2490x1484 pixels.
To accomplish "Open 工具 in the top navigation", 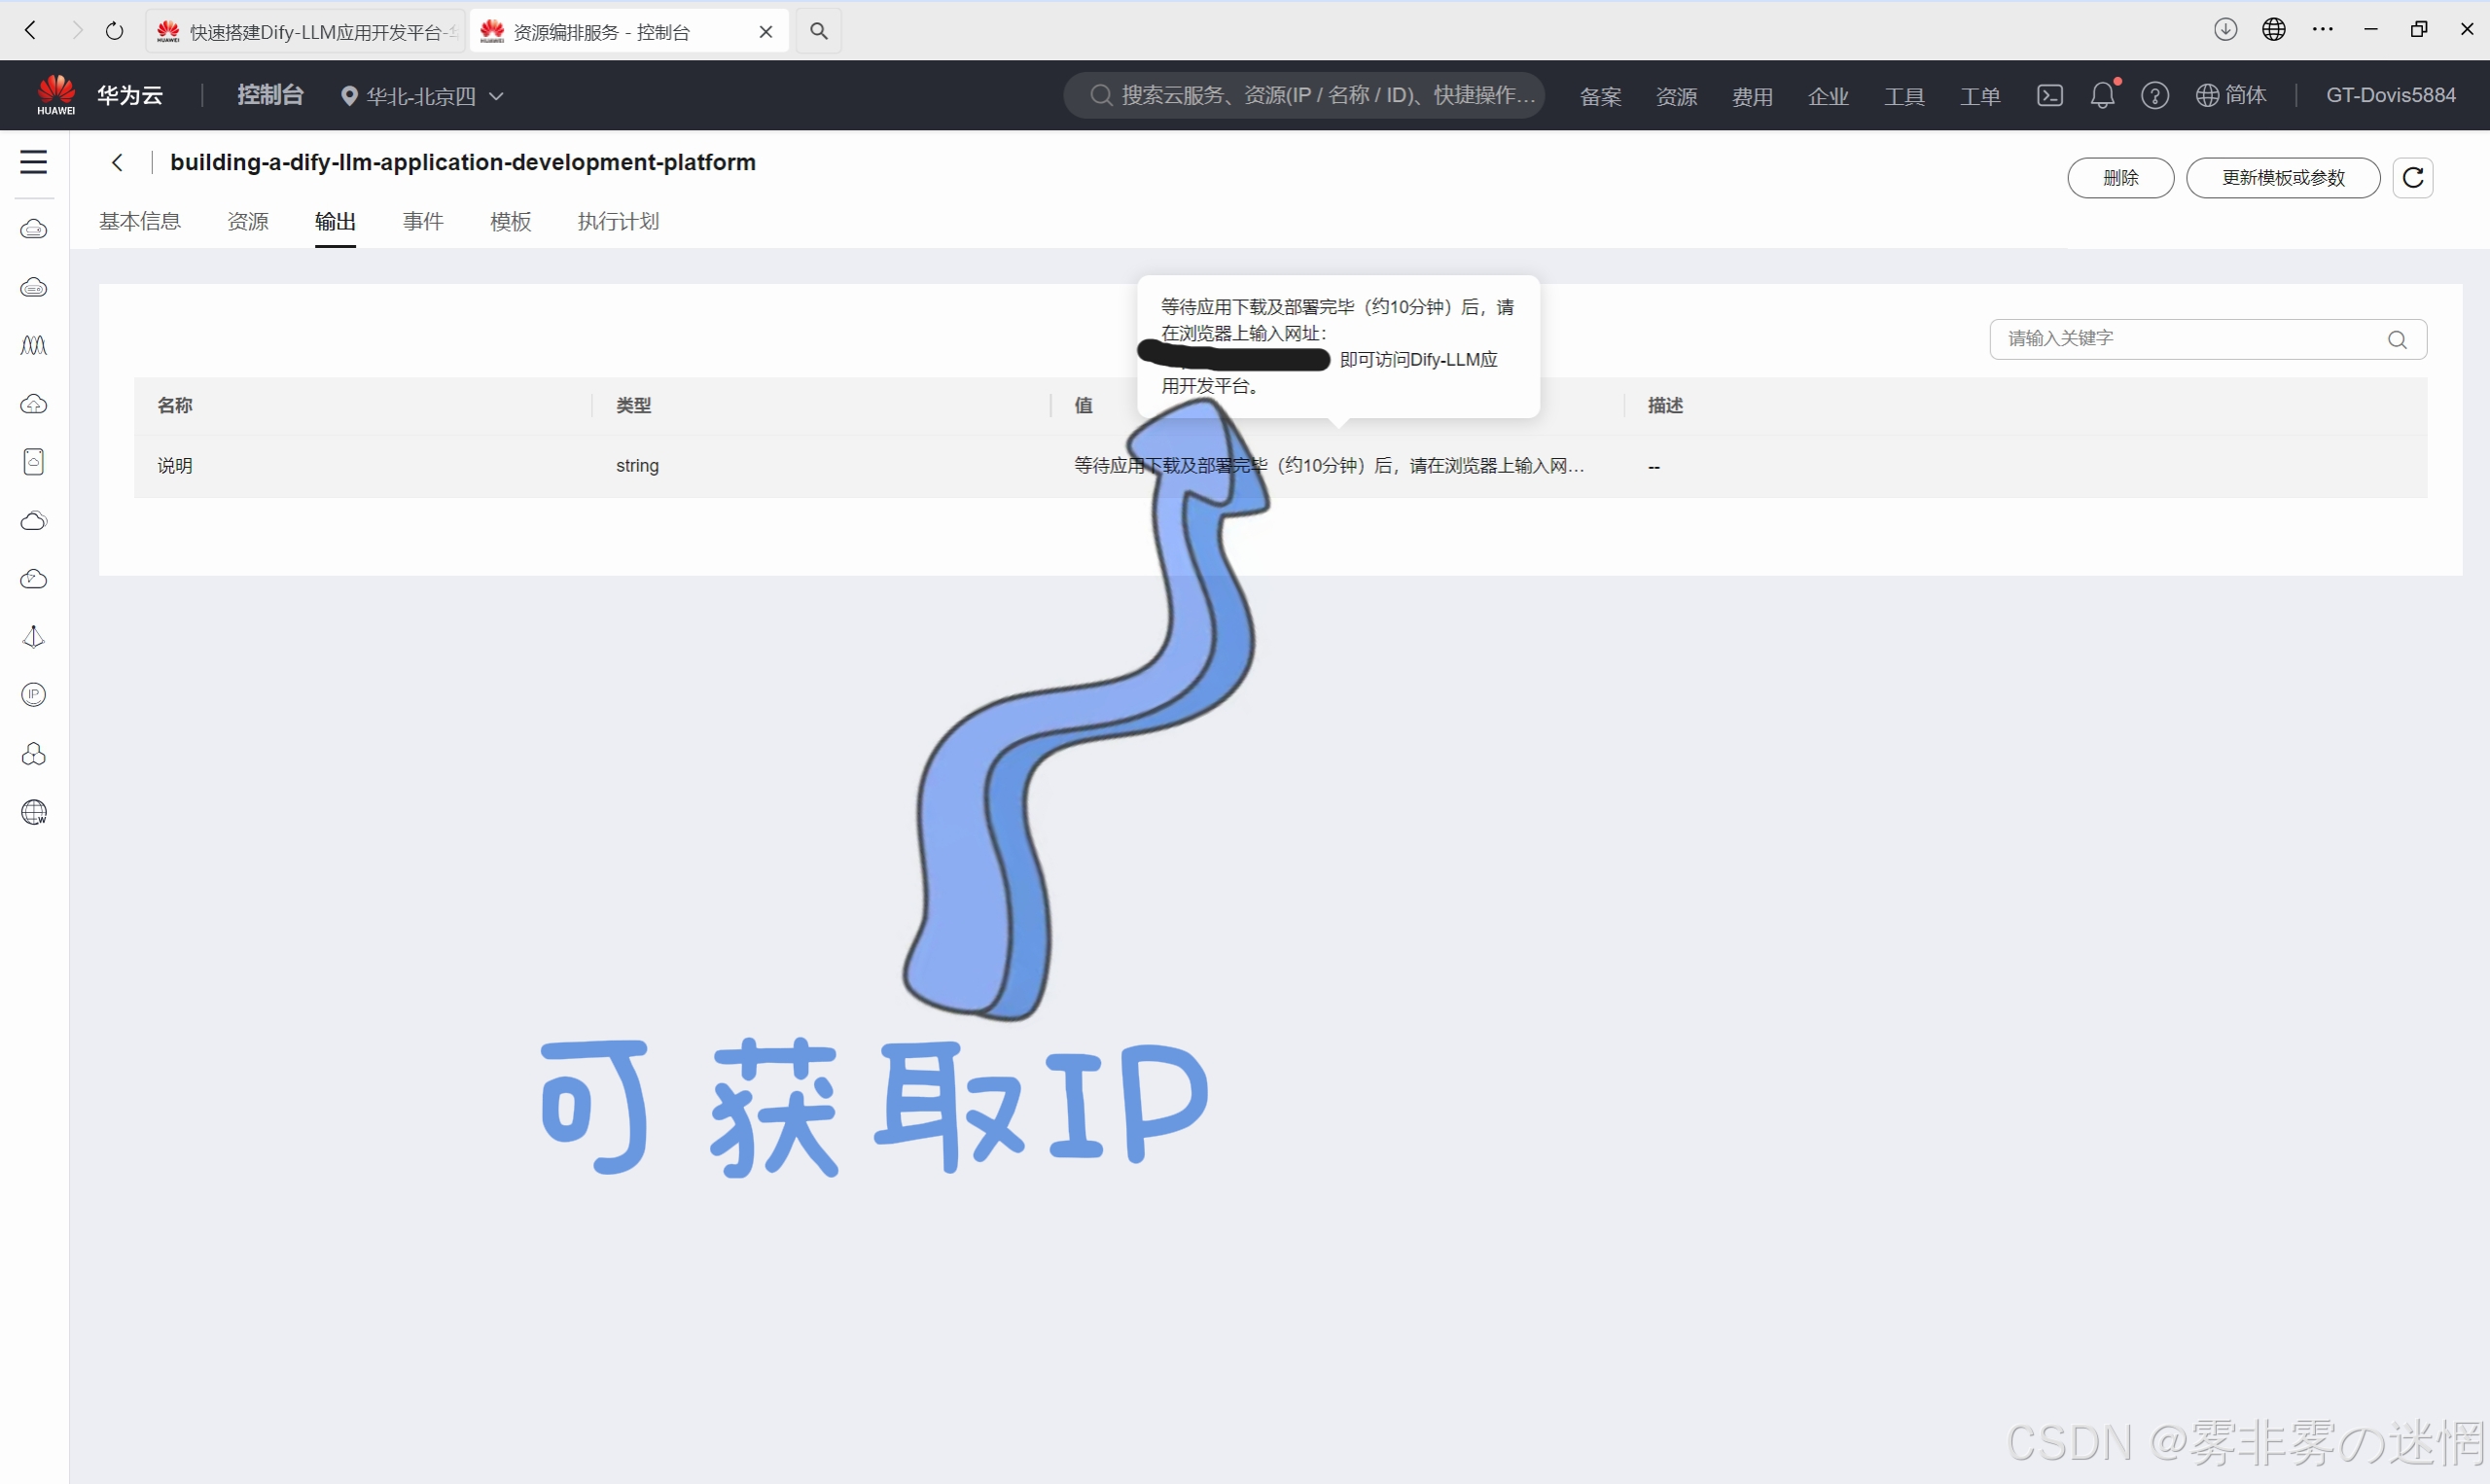I will coord(1905,96).
